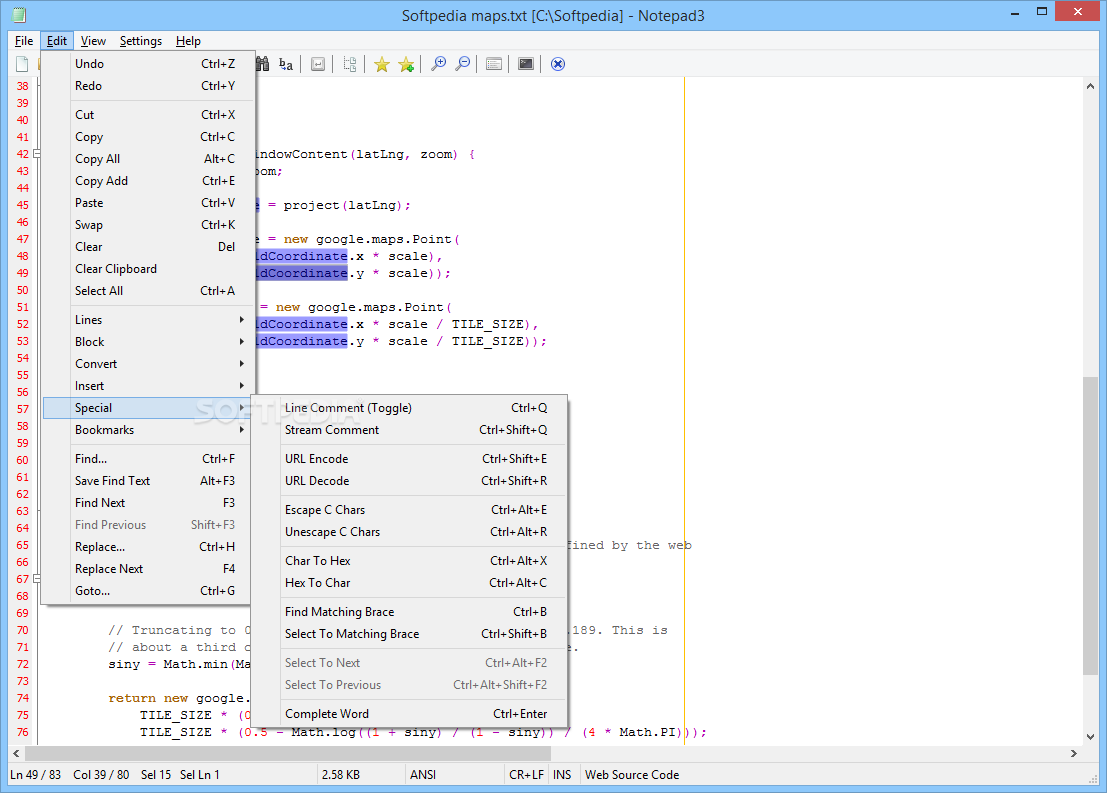This screenshot has height=793, width=1107.
Task: Choose Select All menu entry
Action: point(147,291)
